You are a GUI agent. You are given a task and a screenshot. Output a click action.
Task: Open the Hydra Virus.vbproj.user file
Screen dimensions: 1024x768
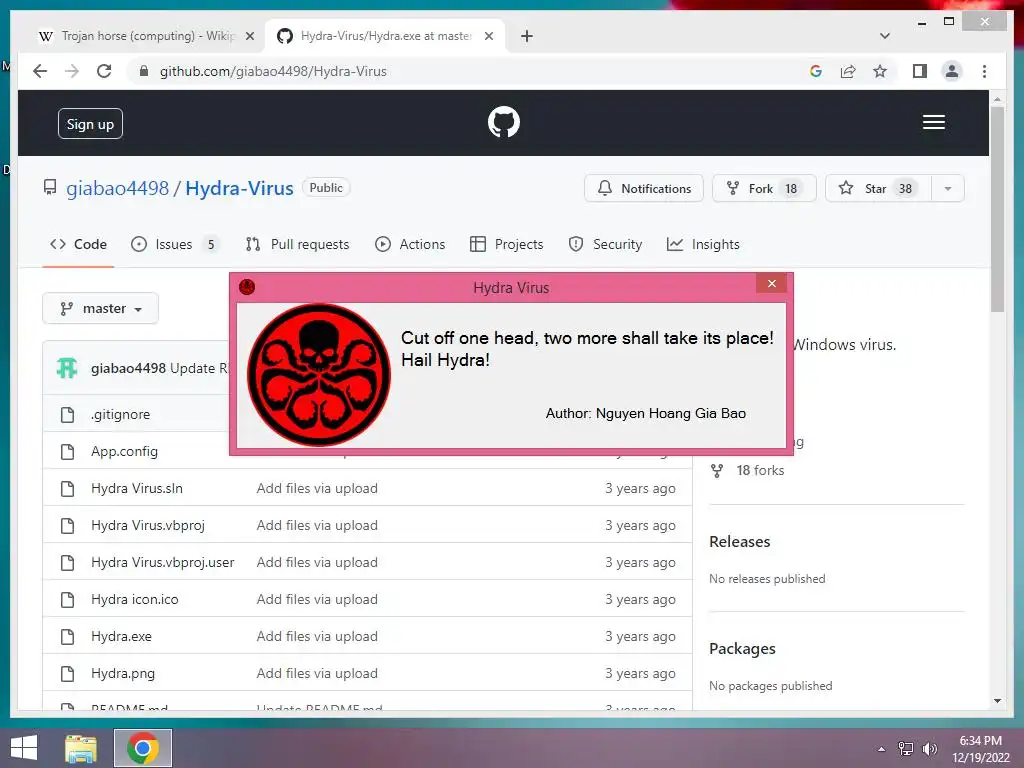[163, 562]
